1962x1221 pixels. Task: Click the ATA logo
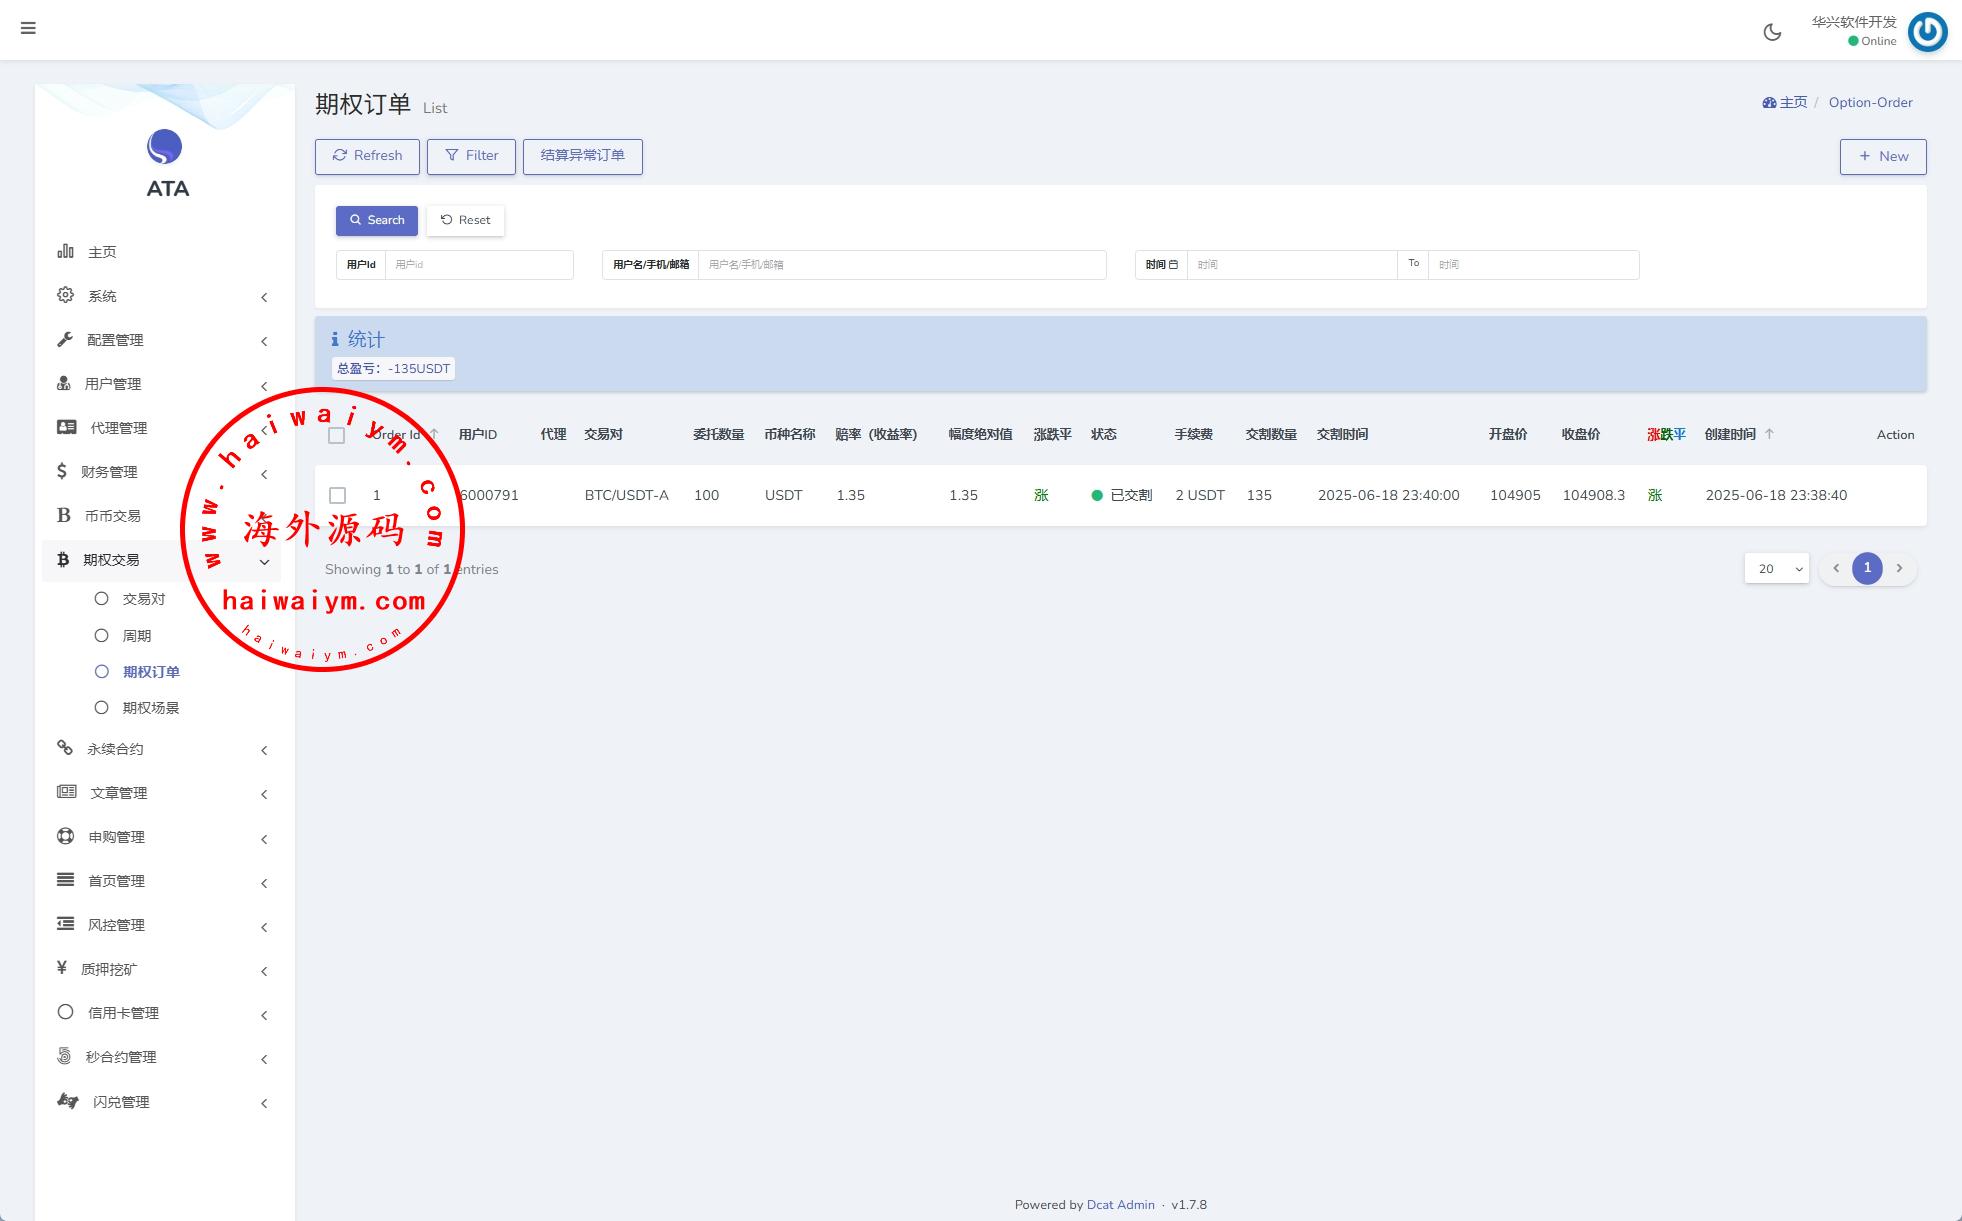point(165,148)
